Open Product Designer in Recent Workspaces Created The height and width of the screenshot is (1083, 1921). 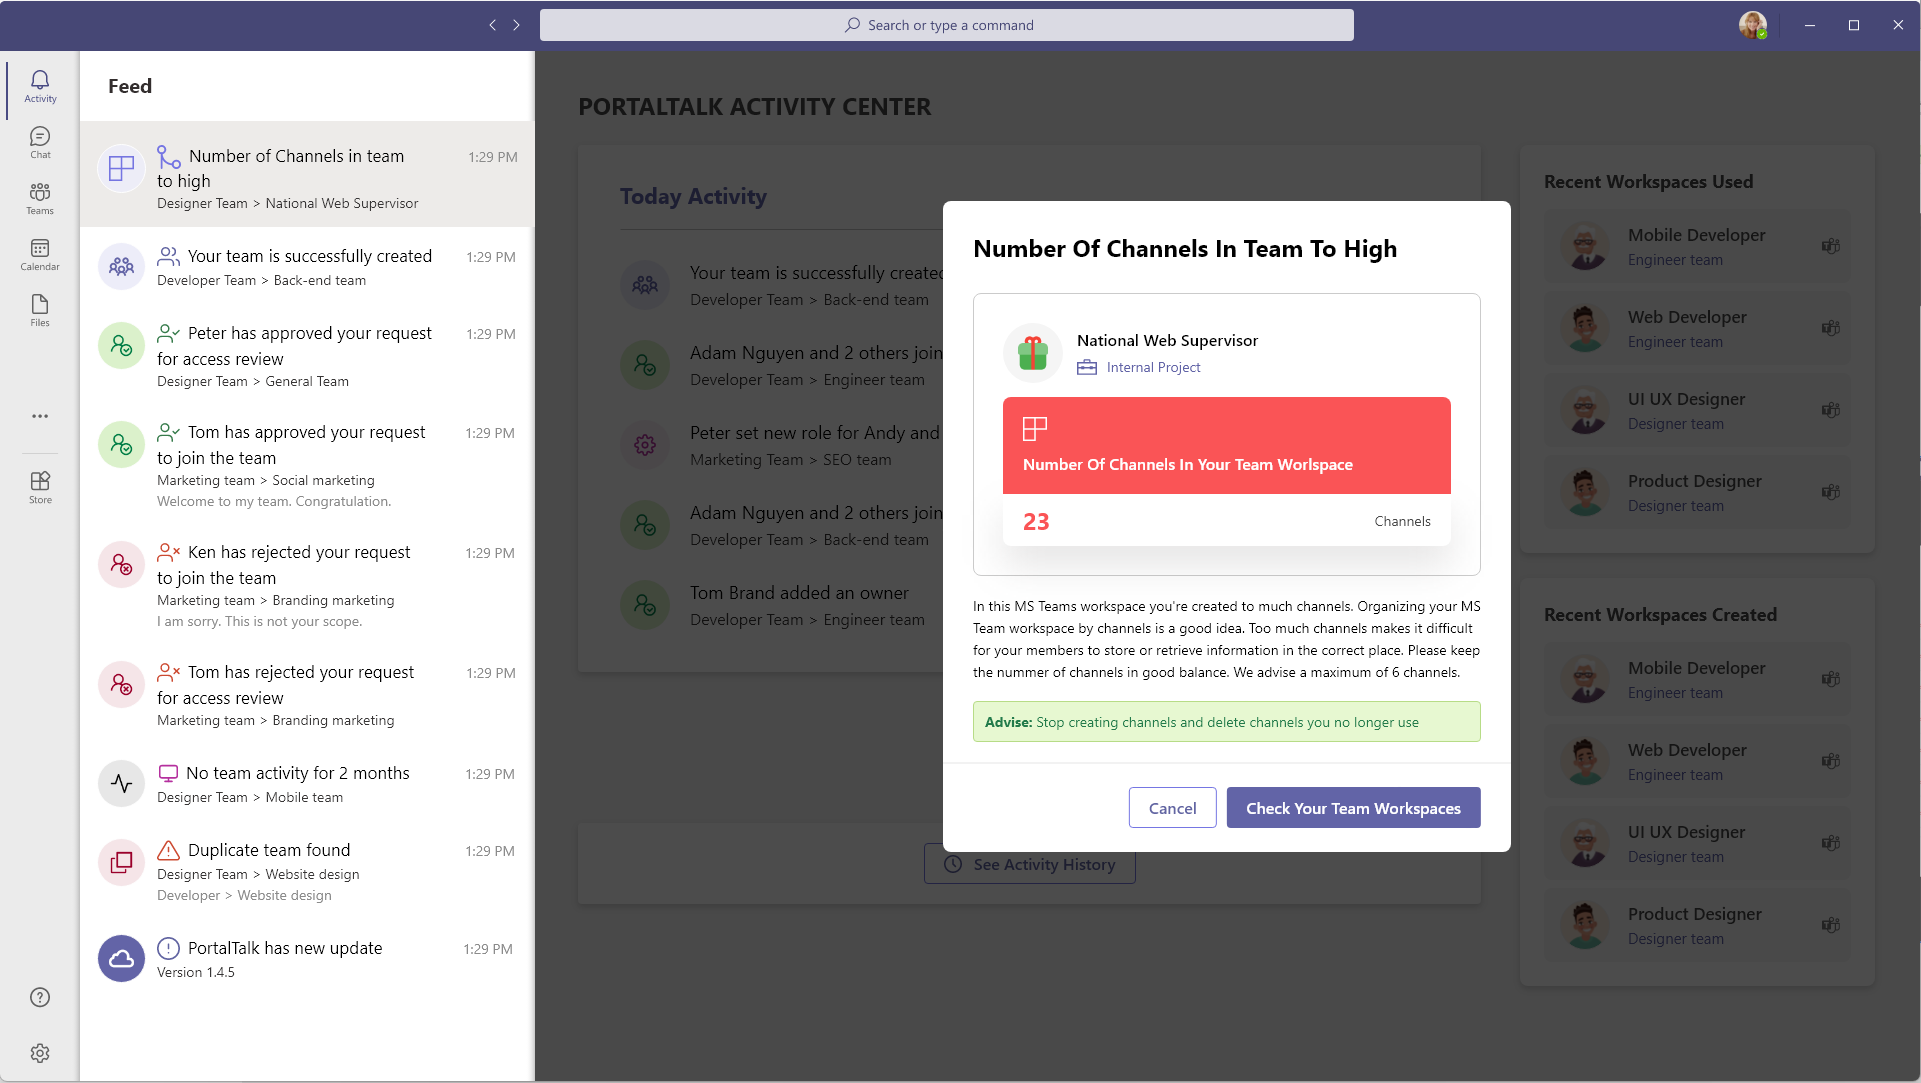1697,925
